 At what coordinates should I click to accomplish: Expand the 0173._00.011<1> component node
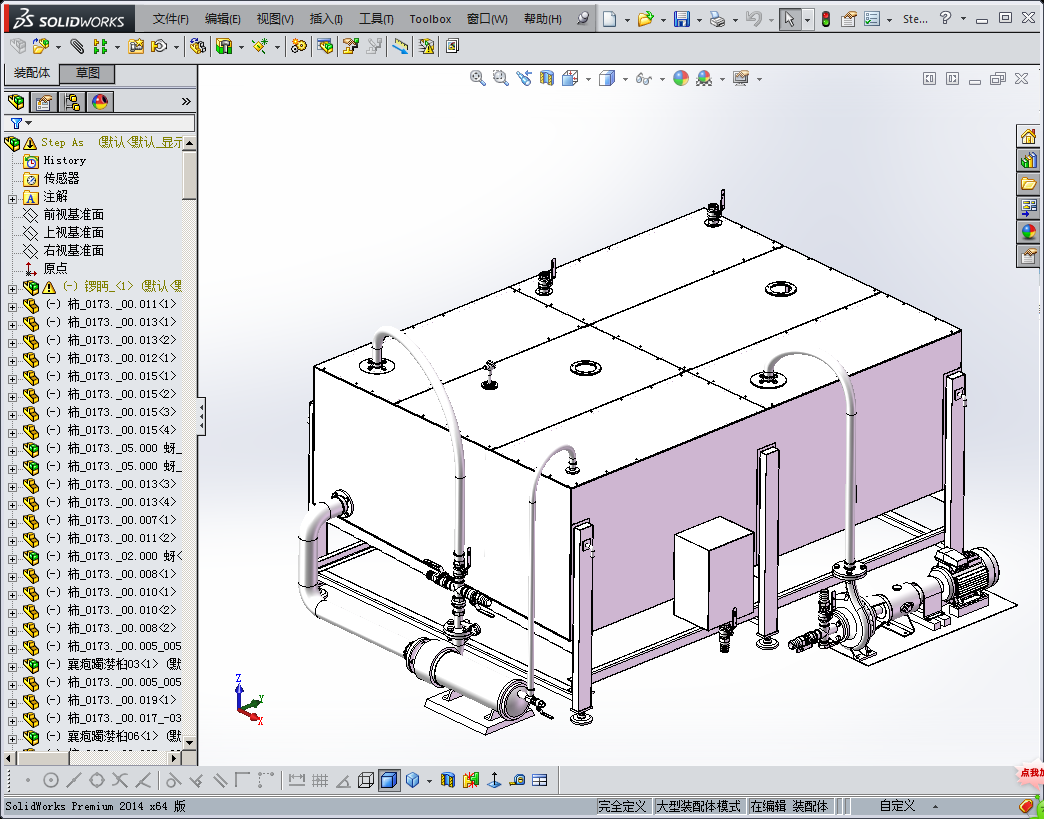pos(12,306)
